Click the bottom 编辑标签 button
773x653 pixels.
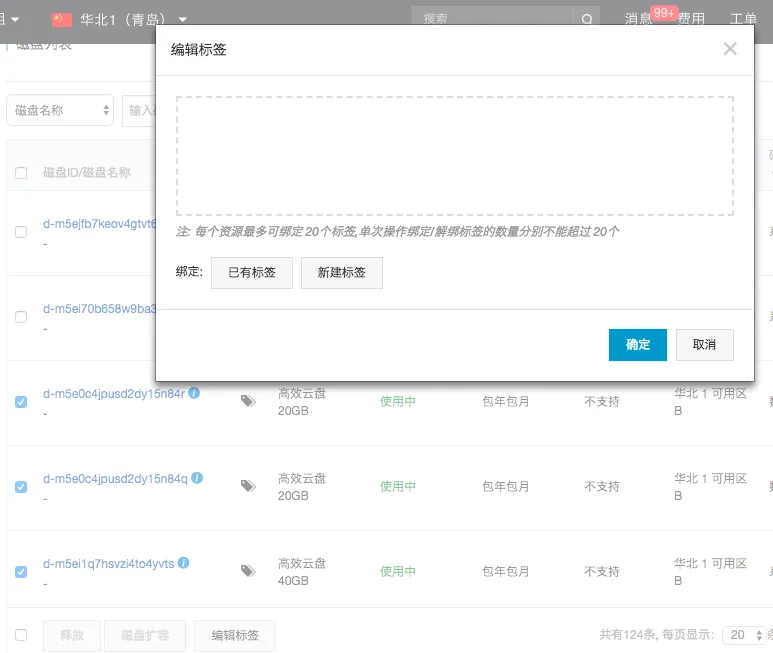pyautogui.click(x=235, y=635)
